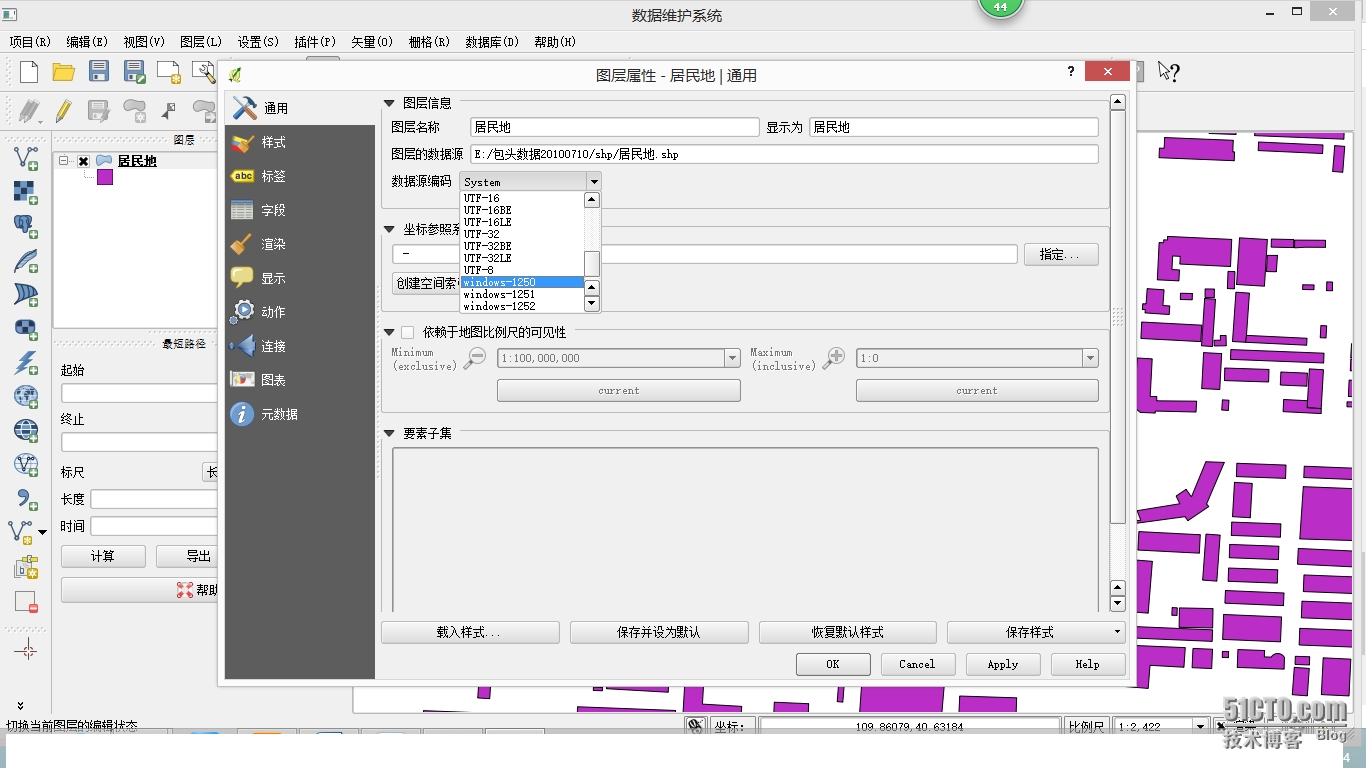Click the 图层名称 input field
Image resolution: width=1366 pixels, height=768 pixels.
pos(615,127)
